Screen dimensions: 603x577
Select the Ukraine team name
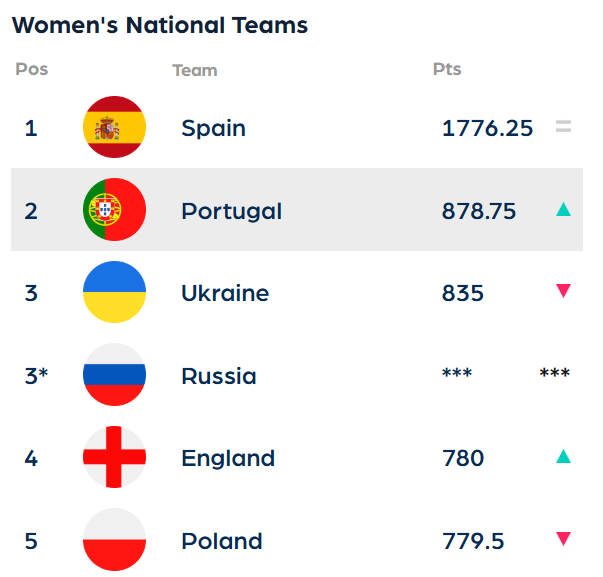coord(225,293)
